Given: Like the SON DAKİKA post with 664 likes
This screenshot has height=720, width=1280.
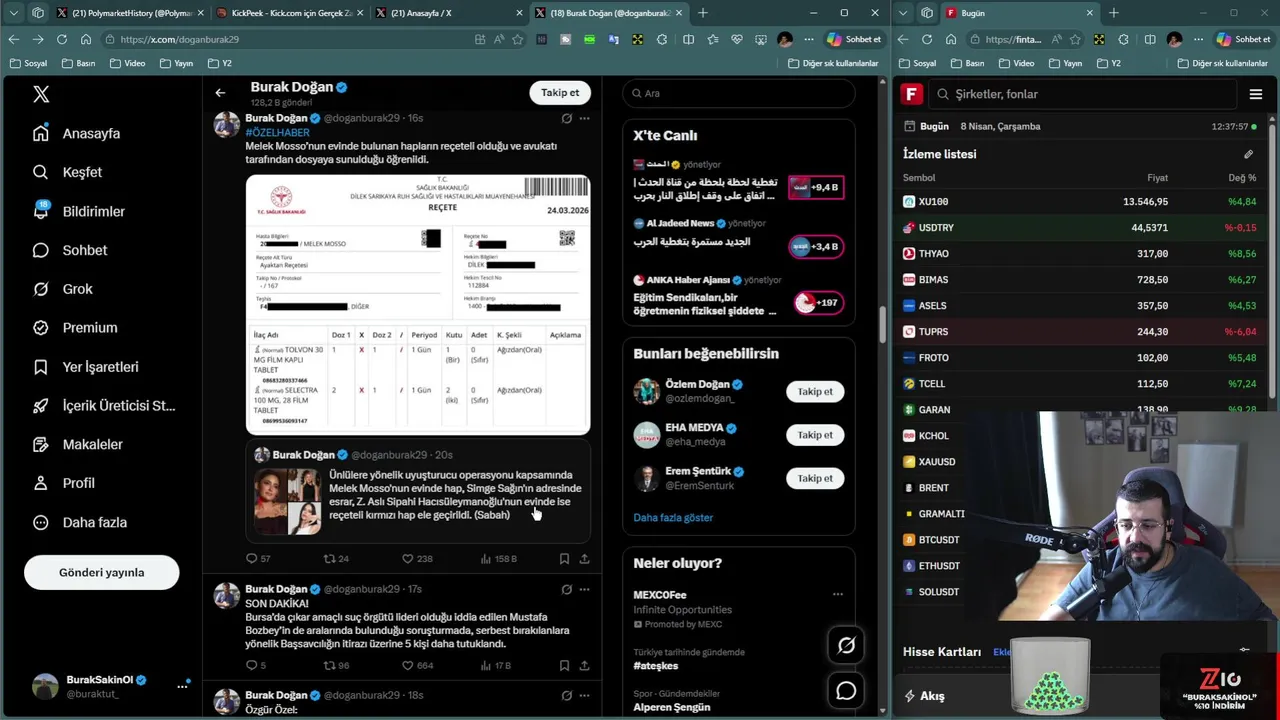Looking at the screenshot, I should (x=417, y=665).
